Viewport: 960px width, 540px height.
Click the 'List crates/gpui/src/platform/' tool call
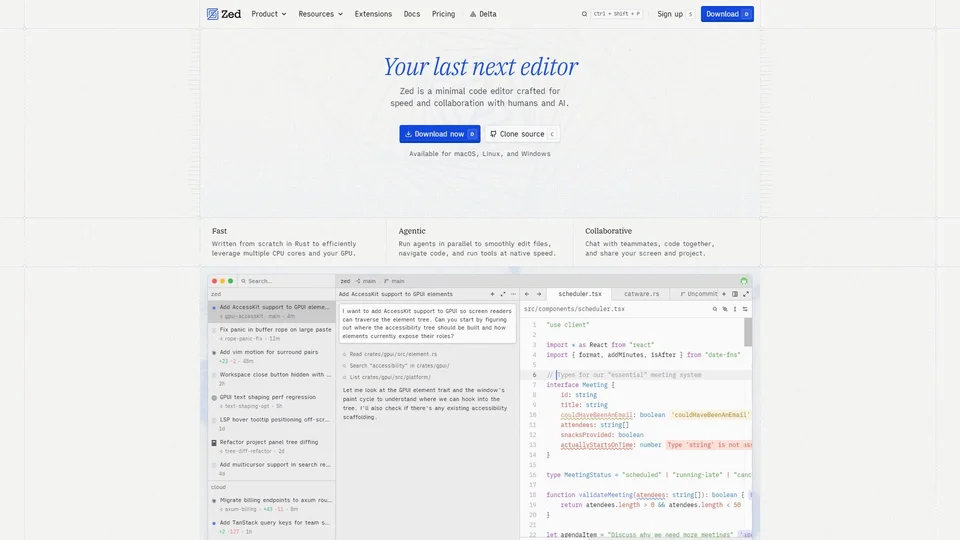[x=386, y=377]
